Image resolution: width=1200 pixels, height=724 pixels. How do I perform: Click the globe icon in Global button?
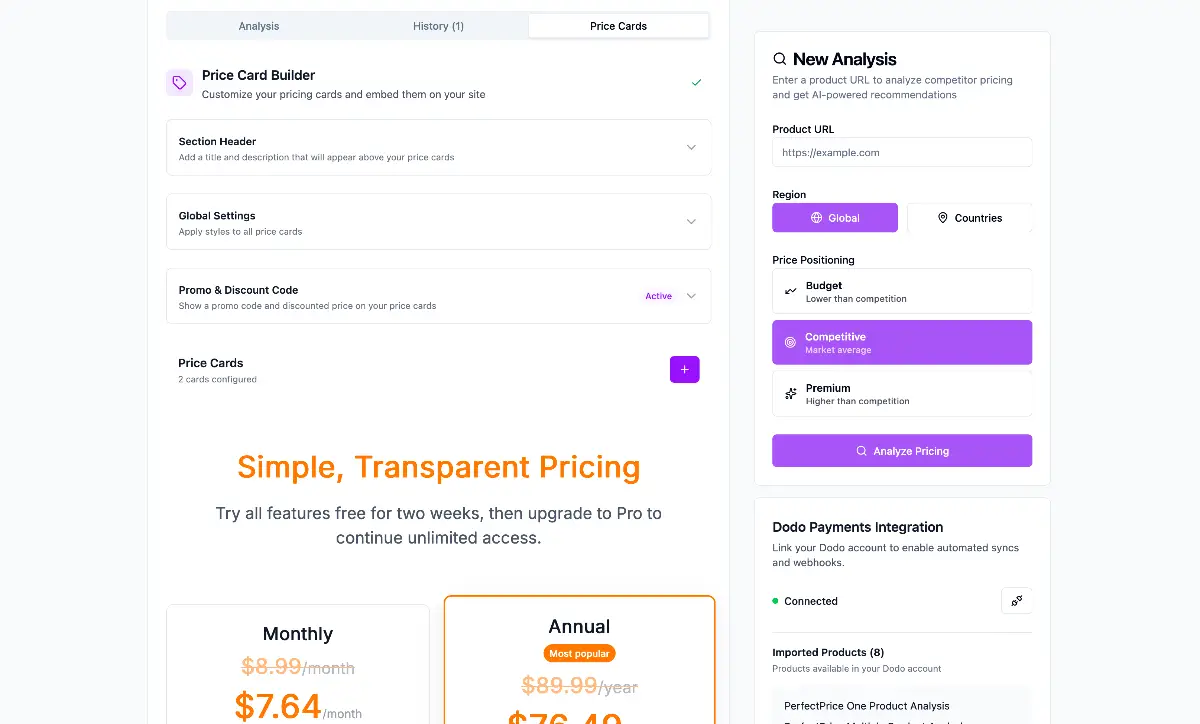tap(817, 218)
